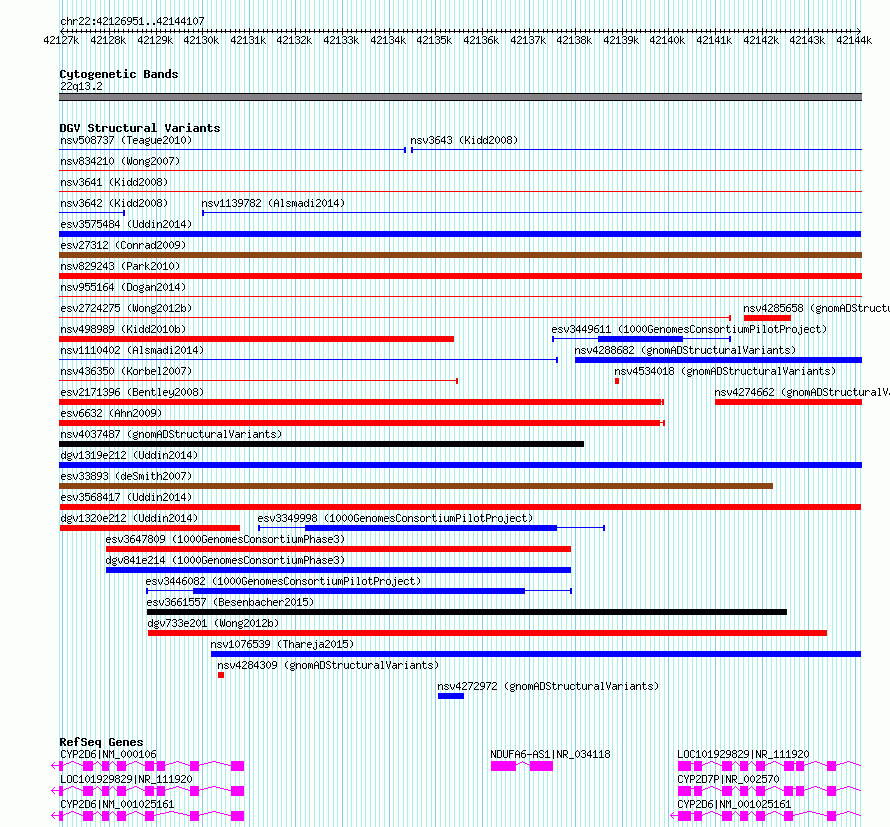Viewport: 890px width, 827px height.
Task: Open gnomAD variant nsv4285658
Action: point(817,308)
